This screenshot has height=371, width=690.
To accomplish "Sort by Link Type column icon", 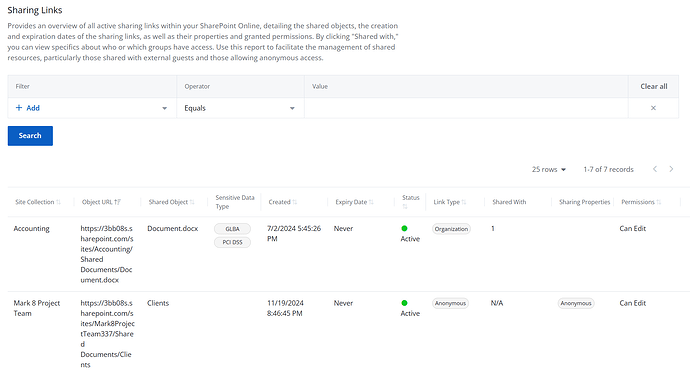I will 463,202.
